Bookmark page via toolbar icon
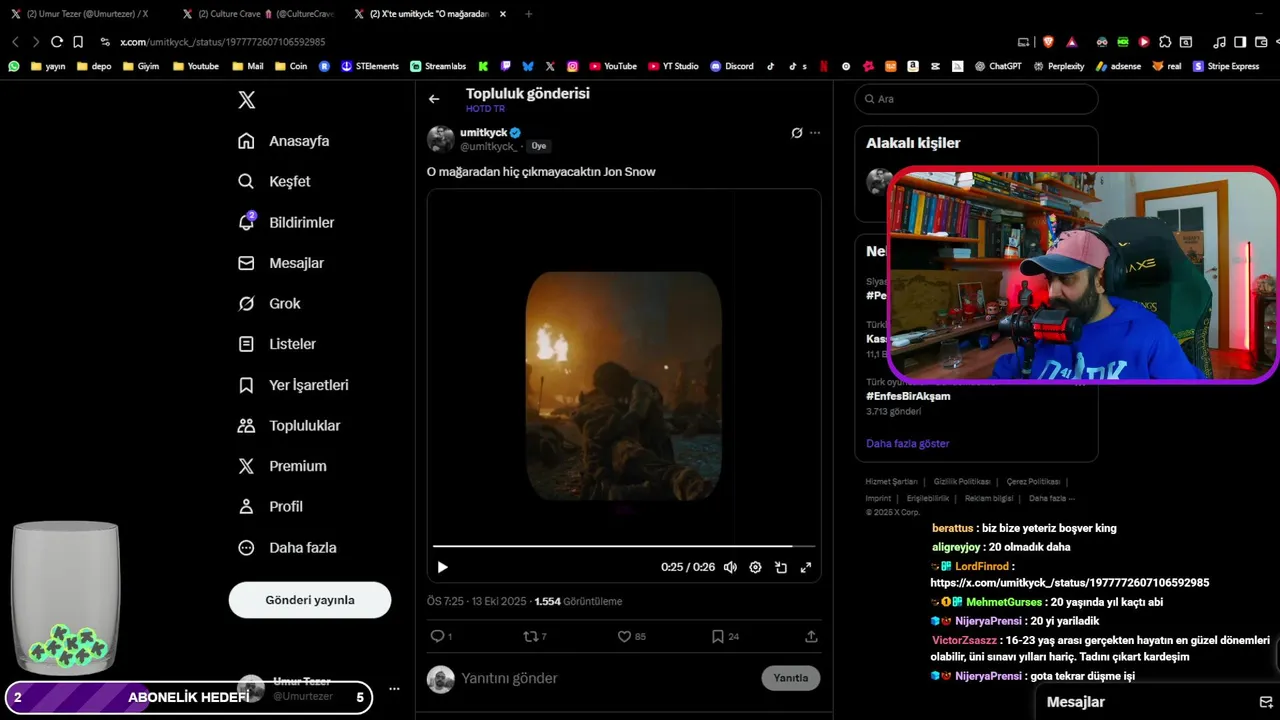This screenshot has height=720, width=1280. 78,42
